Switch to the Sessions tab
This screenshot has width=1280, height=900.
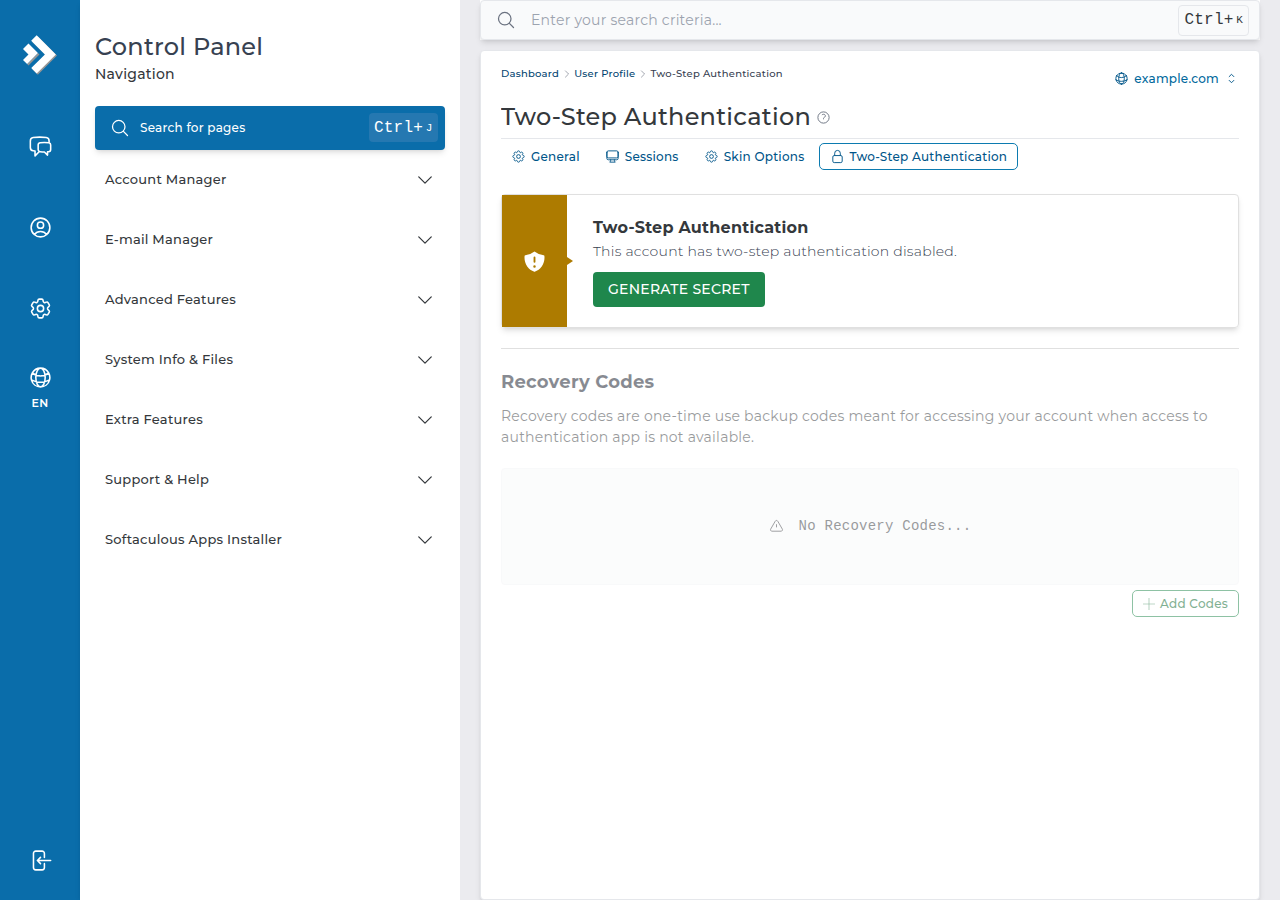(642, 157)
